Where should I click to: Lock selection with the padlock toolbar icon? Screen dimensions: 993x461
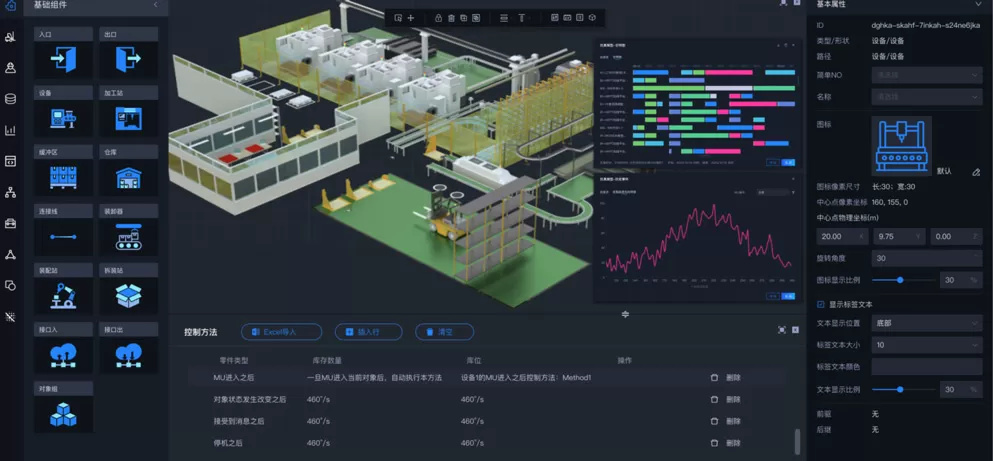[438, 18]
